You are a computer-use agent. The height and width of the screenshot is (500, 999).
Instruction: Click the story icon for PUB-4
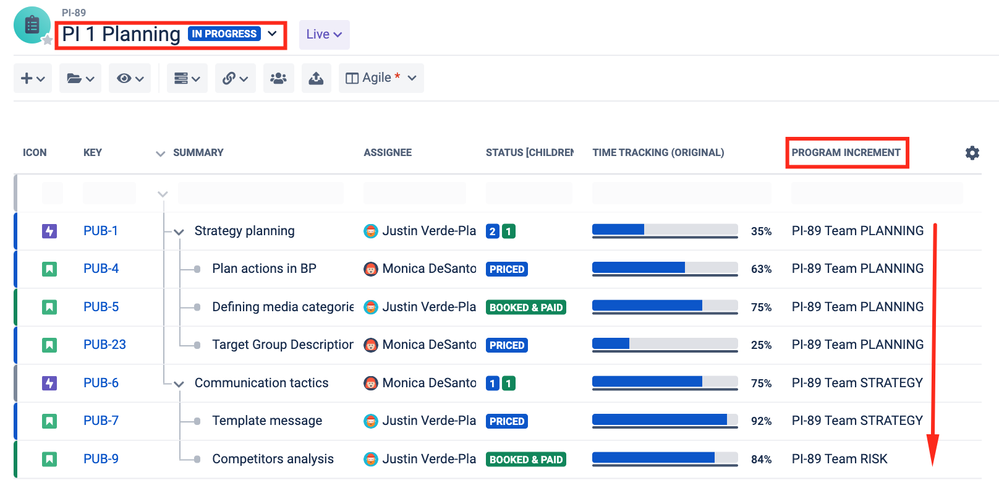click(x=49, y=269)
